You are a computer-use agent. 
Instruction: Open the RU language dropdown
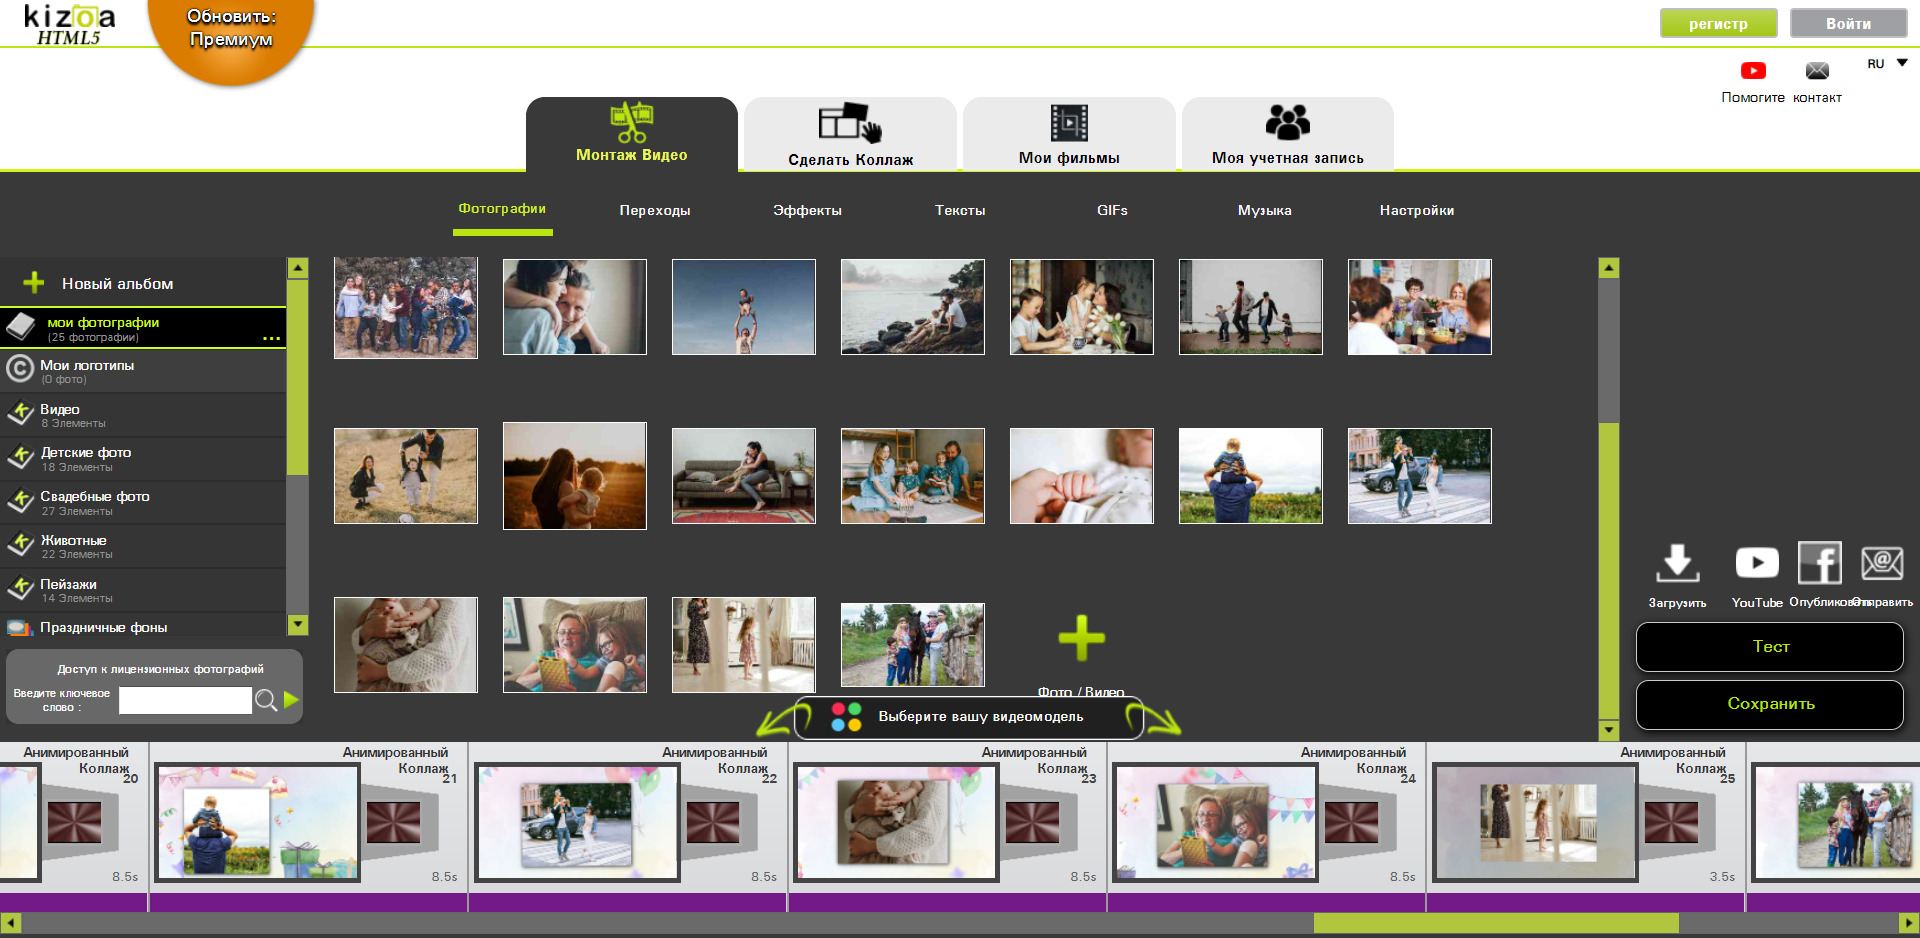point(1888,63)
